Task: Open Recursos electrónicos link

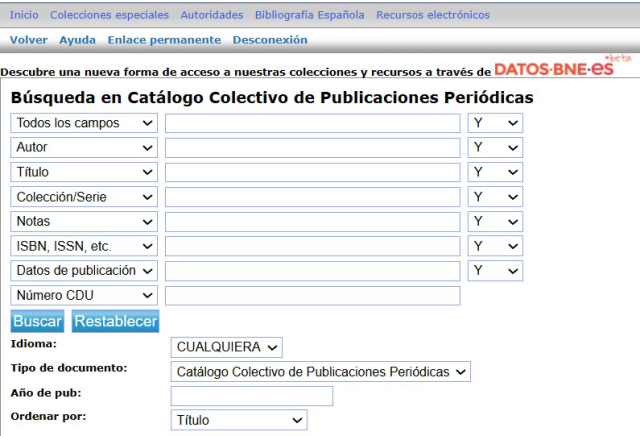Action: pyautogui.click(x=433, y=15)
